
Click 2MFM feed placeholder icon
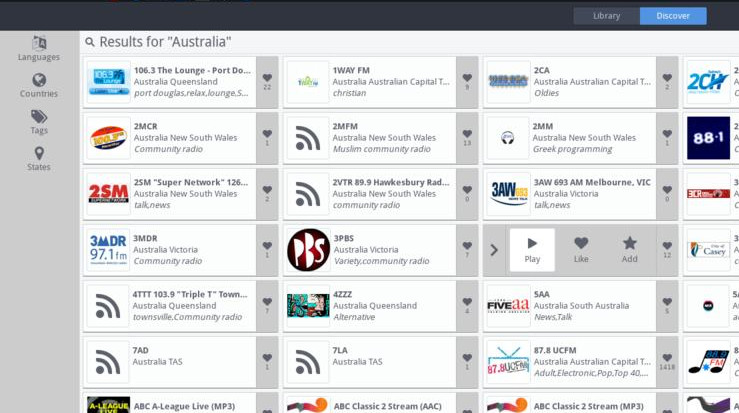click(x=308, y=138)
